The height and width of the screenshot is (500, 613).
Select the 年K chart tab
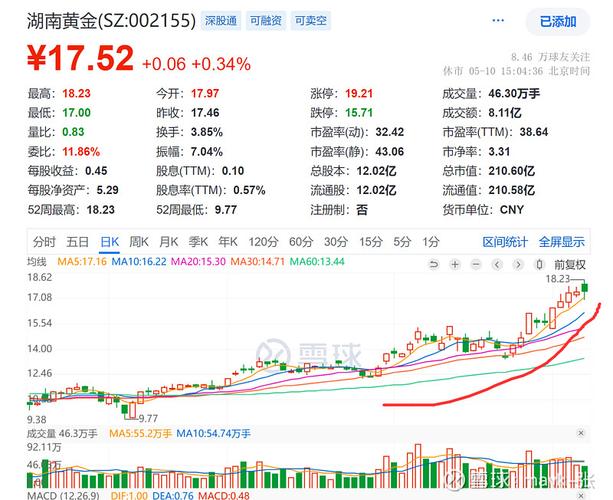tap(228, 242)
